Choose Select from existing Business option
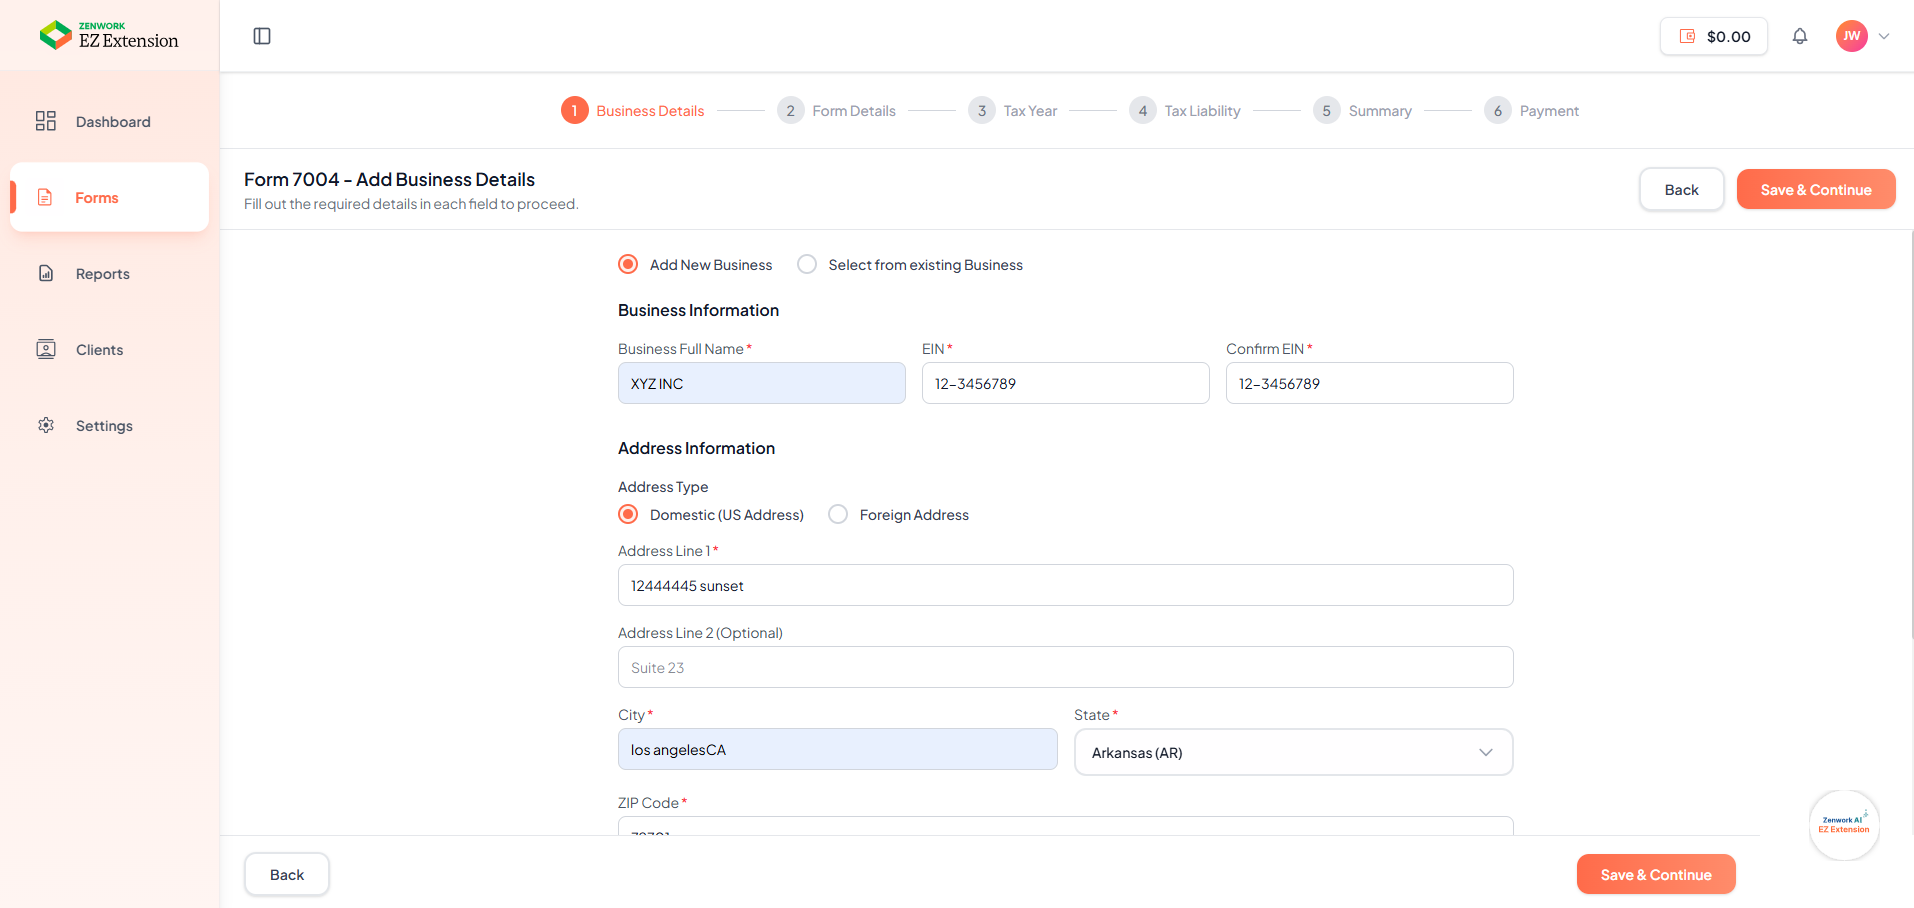The image size is (1914, 908). click(x=807, y=264)
